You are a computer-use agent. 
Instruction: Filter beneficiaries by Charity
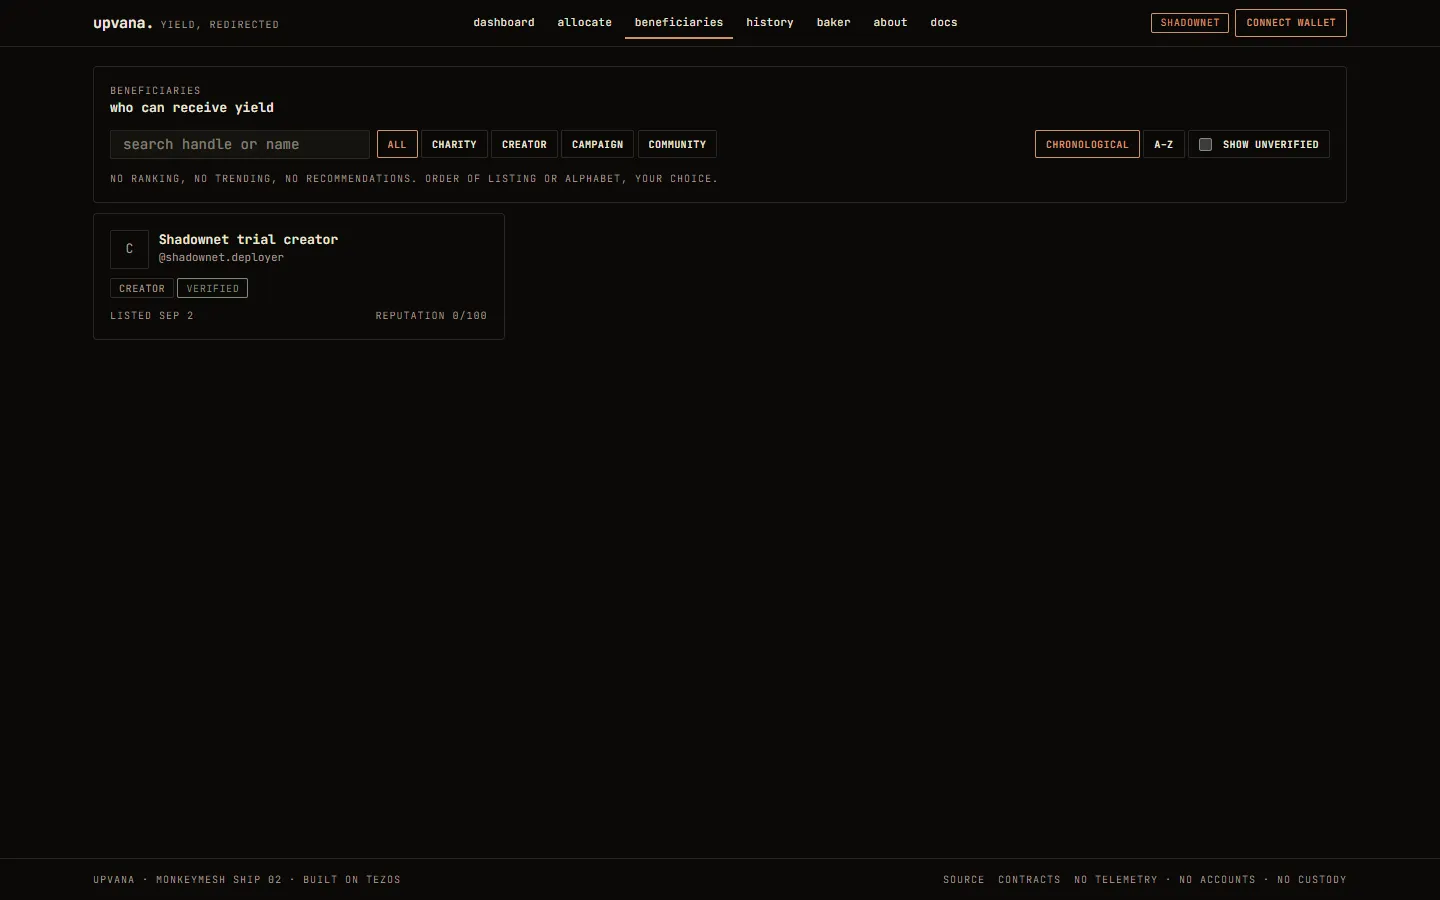pos(454,144)
